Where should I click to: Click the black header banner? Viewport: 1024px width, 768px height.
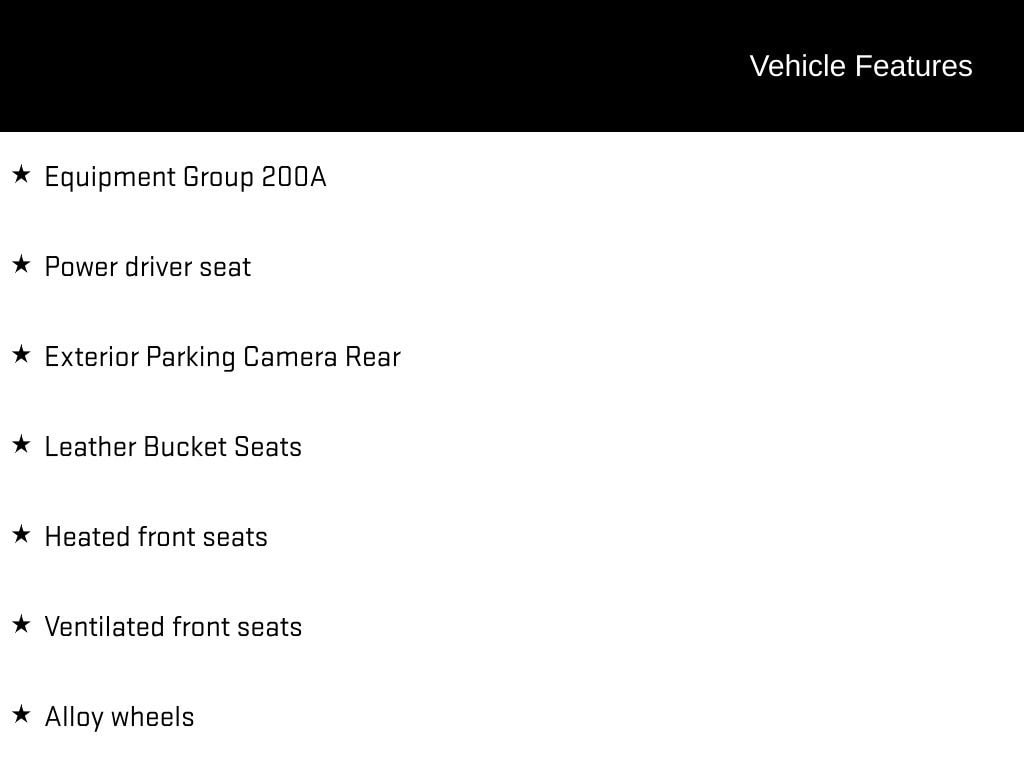[x=512, y=65]
